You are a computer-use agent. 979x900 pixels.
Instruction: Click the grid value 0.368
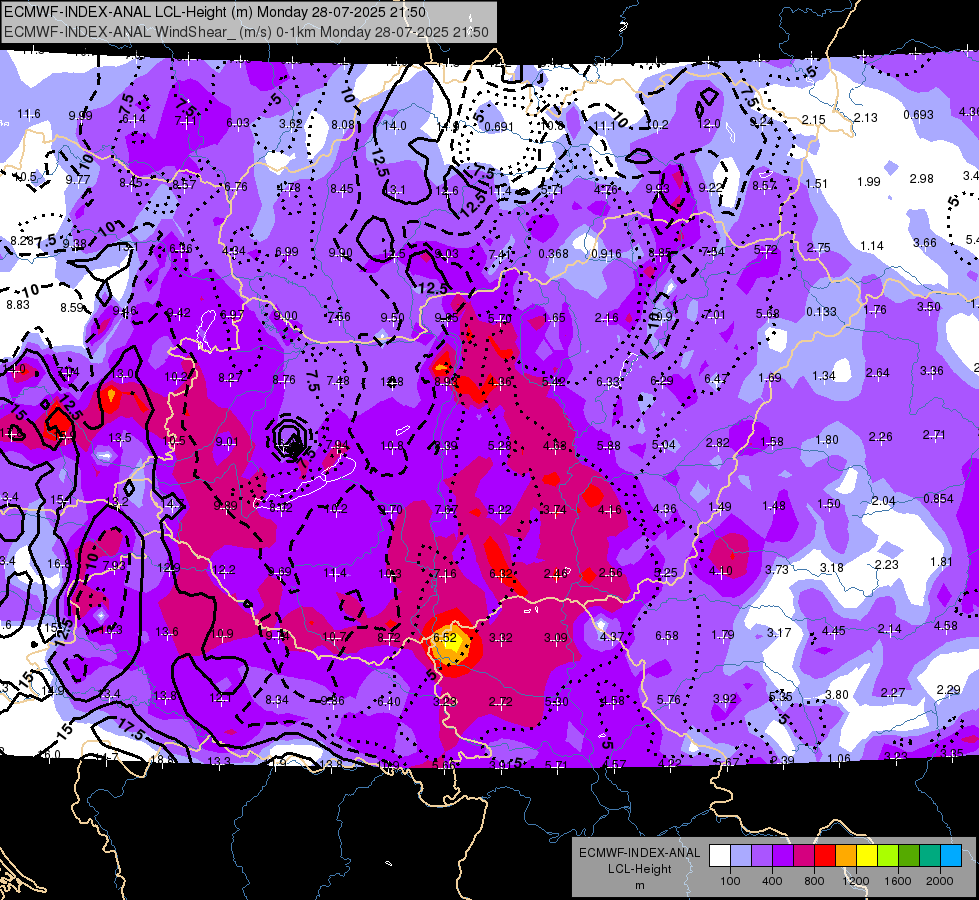coord(553,254)
